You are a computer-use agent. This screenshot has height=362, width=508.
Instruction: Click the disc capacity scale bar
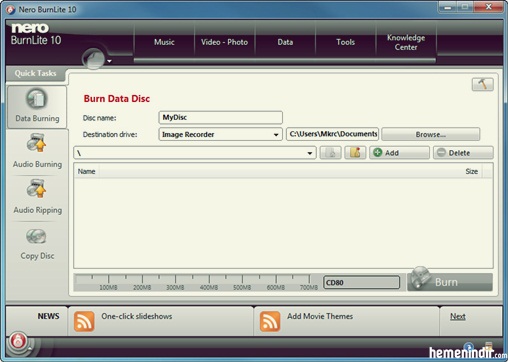click(x=196, y=282)
